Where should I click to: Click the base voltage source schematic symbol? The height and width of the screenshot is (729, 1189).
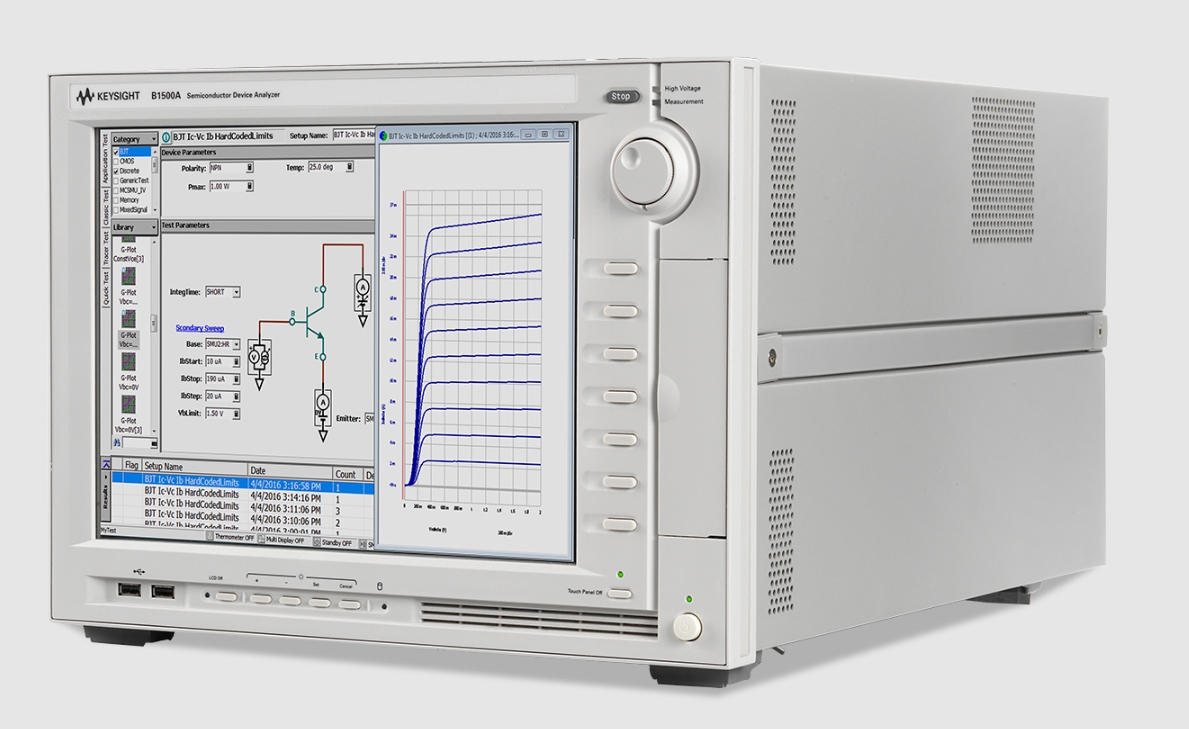click(x=252, y=357)
